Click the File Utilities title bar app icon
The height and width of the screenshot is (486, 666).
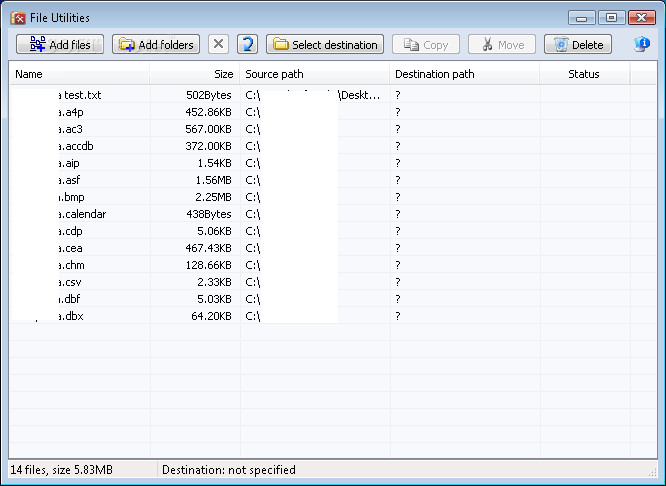point(17,17)
